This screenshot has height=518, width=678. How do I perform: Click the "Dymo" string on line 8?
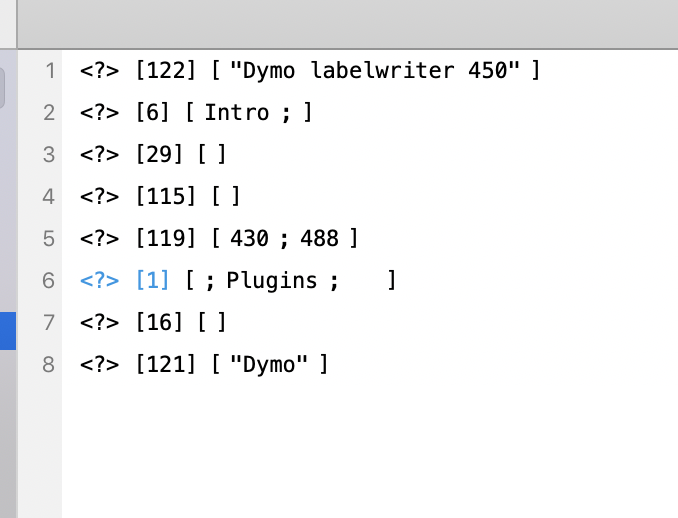pos(269,365)
